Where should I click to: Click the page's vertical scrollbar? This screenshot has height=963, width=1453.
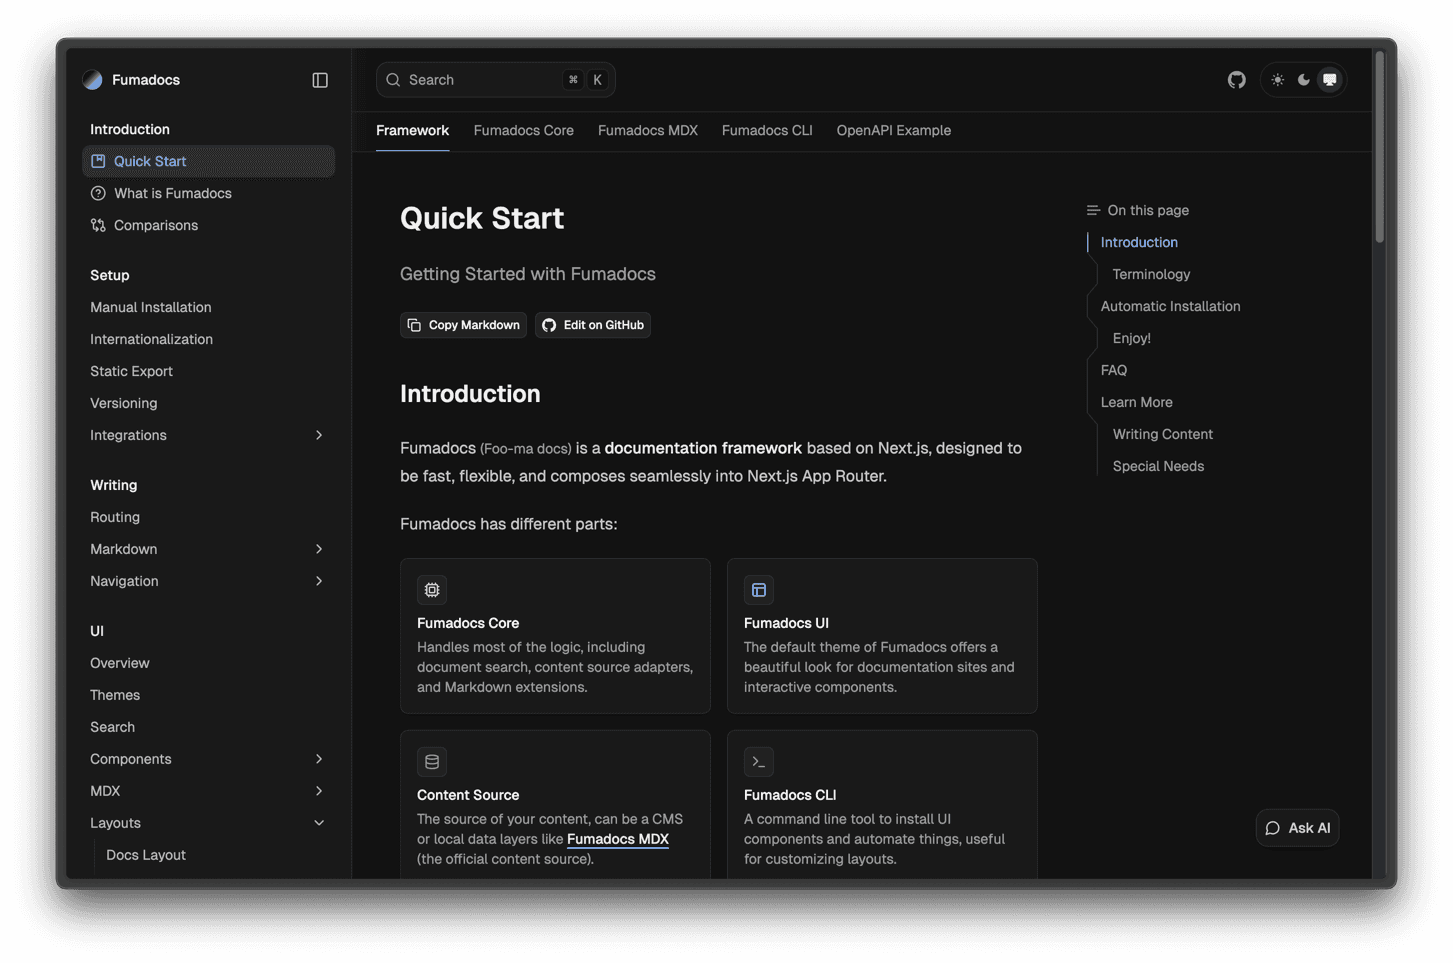click(1379, 148)
